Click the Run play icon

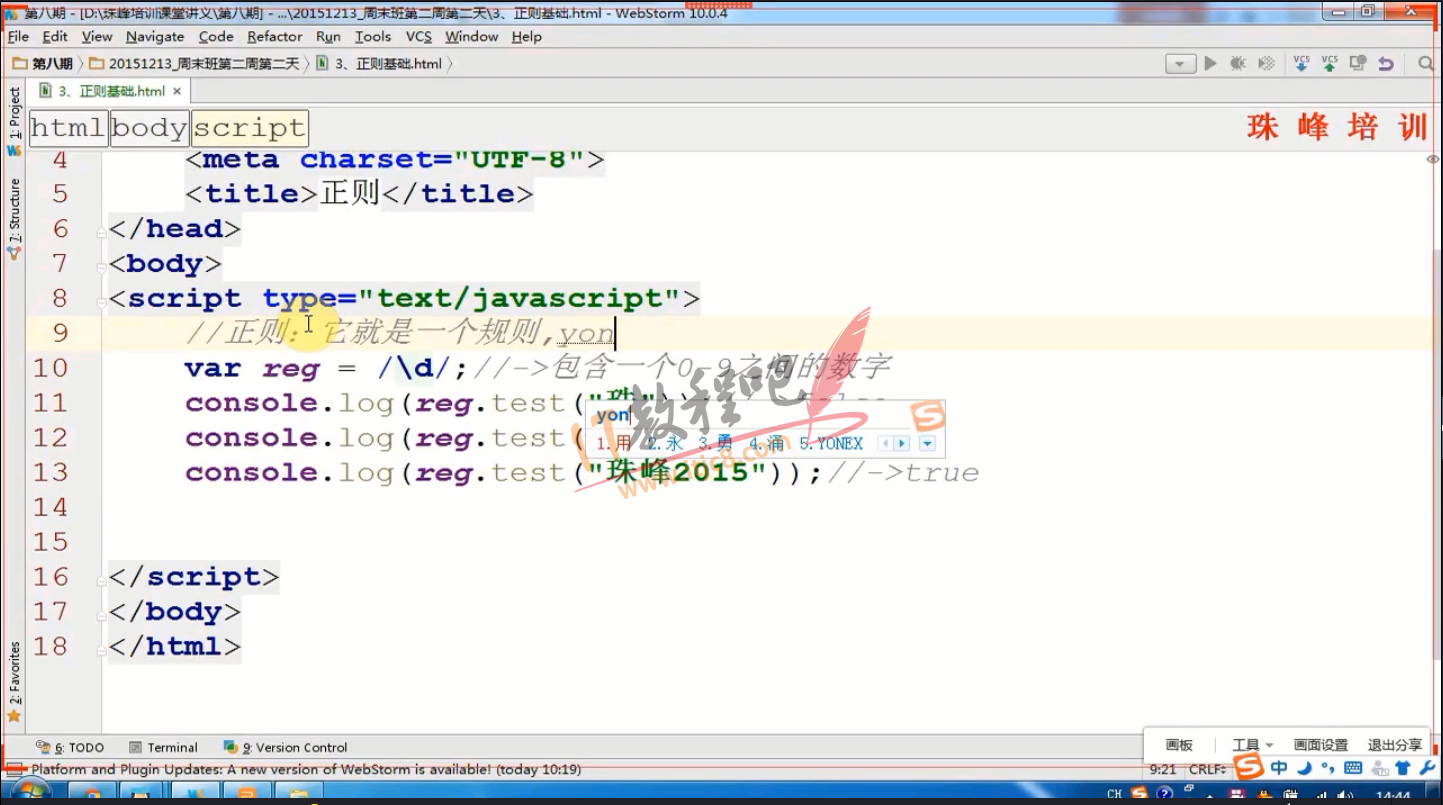tap(1211, 64)
